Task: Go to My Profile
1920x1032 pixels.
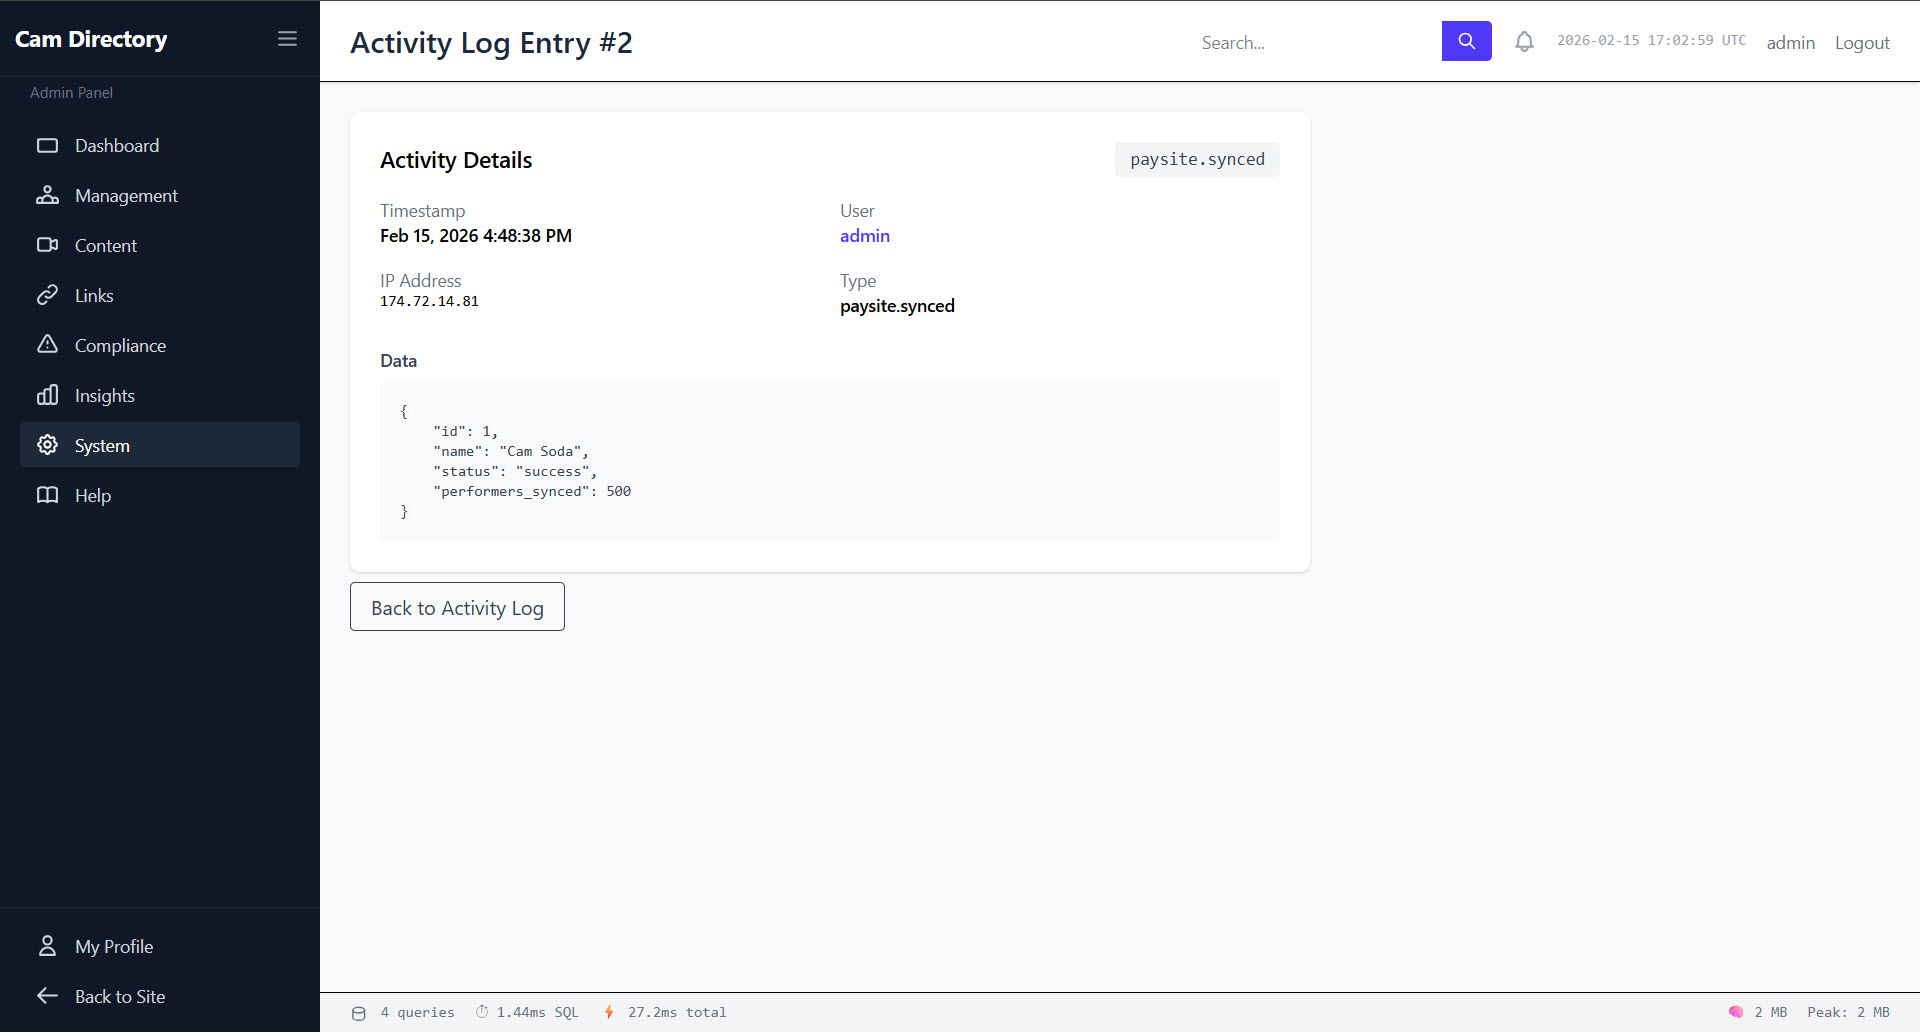Action: tap(114, 947)
